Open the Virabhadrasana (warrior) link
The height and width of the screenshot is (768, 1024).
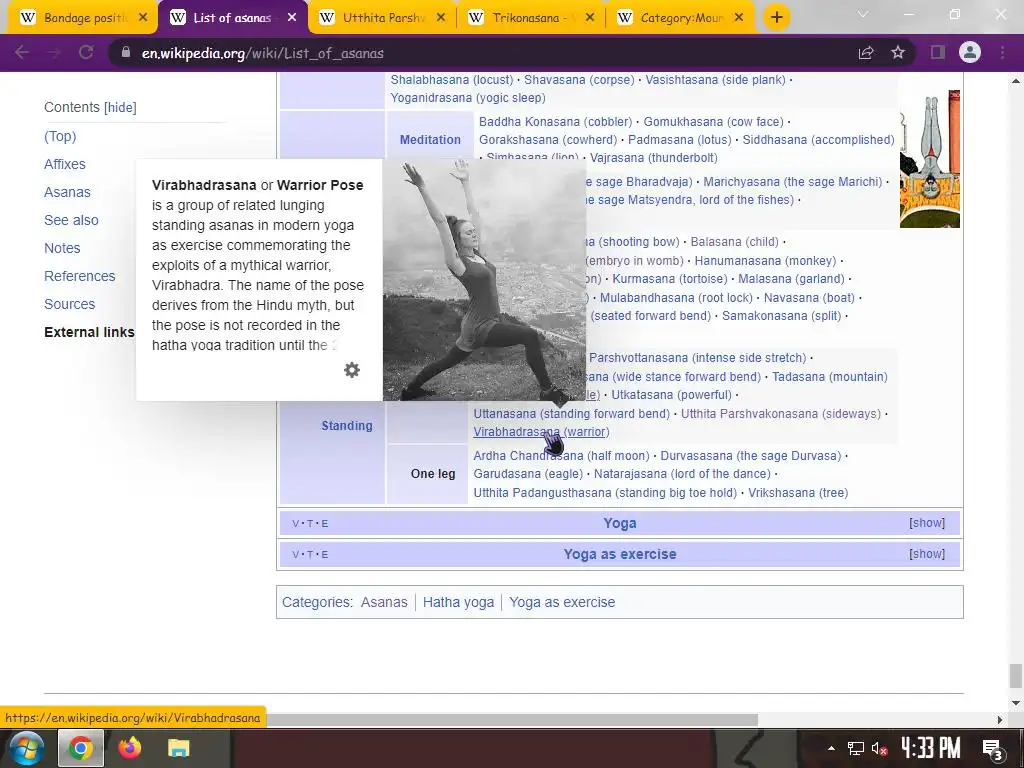click(x=541, y=432)
